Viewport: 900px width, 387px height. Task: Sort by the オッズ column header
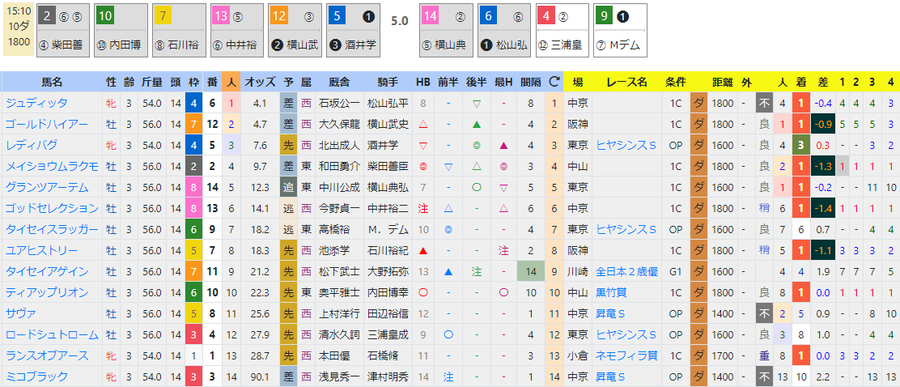259,82
